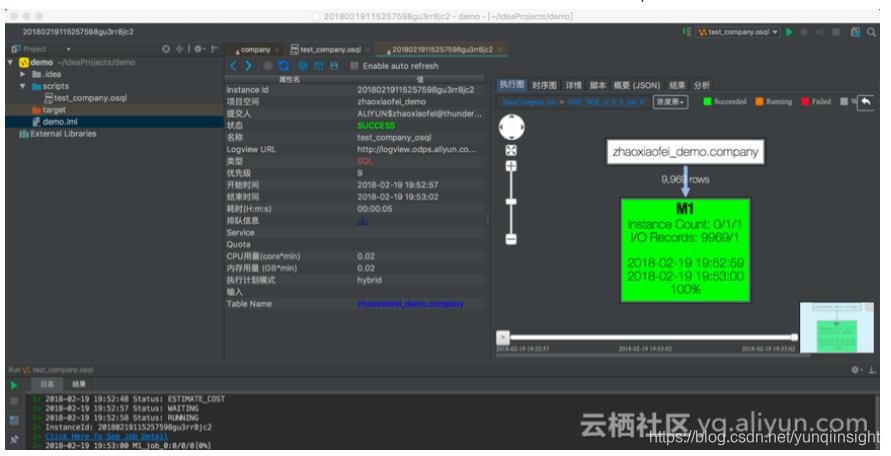Open the 结果 tab in the job view
The width and height of the screenshot is (891, 456).
coord(677,85)
